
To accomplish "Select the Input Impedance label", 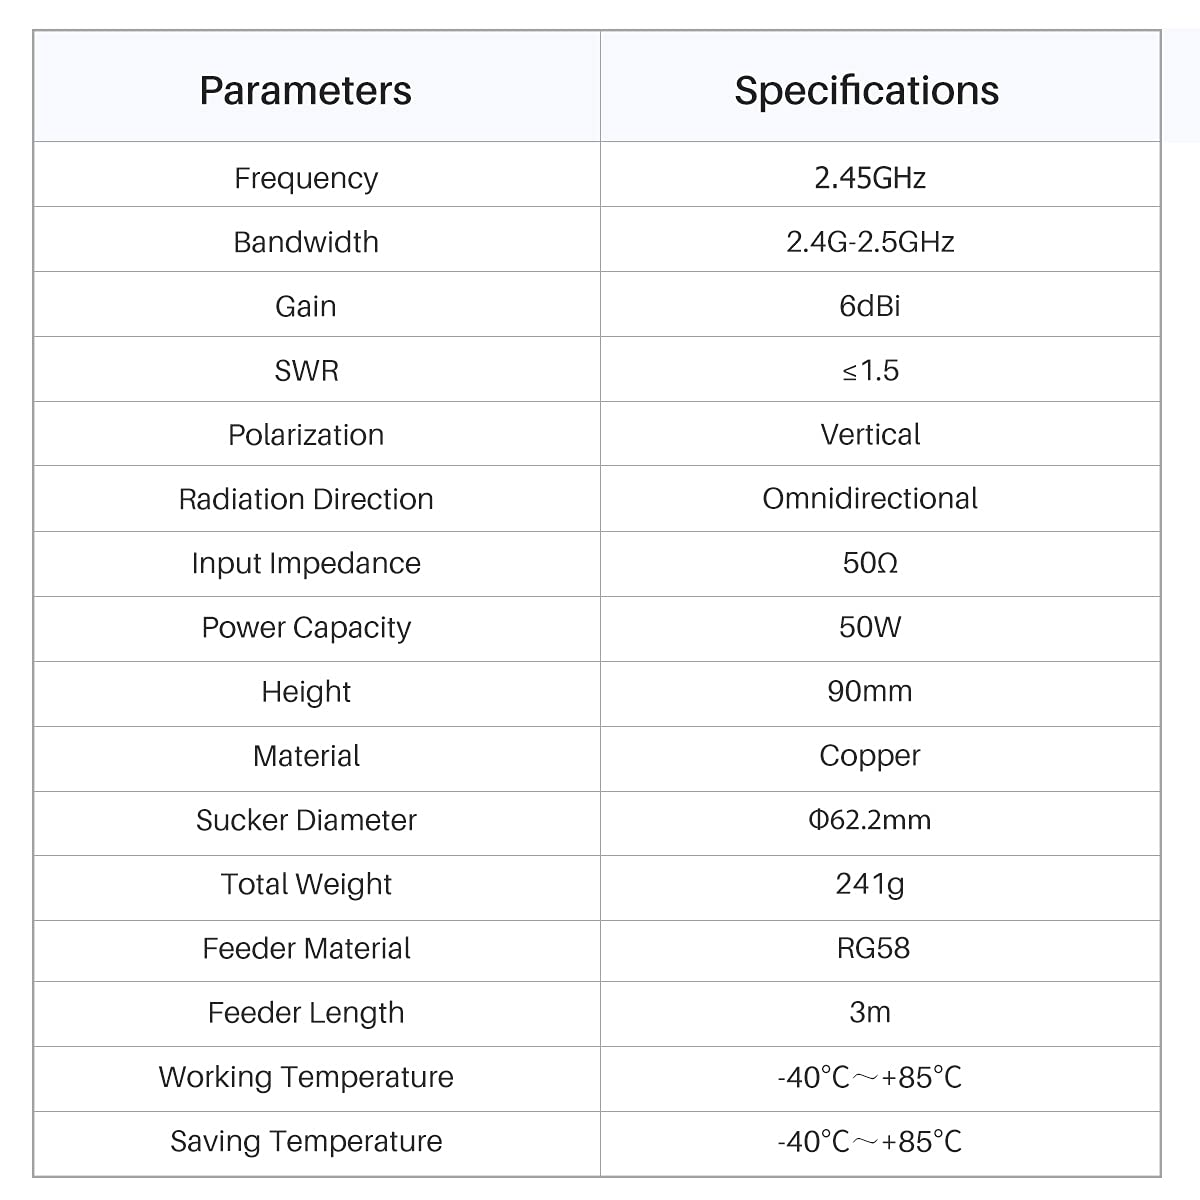I will [306, 563].
